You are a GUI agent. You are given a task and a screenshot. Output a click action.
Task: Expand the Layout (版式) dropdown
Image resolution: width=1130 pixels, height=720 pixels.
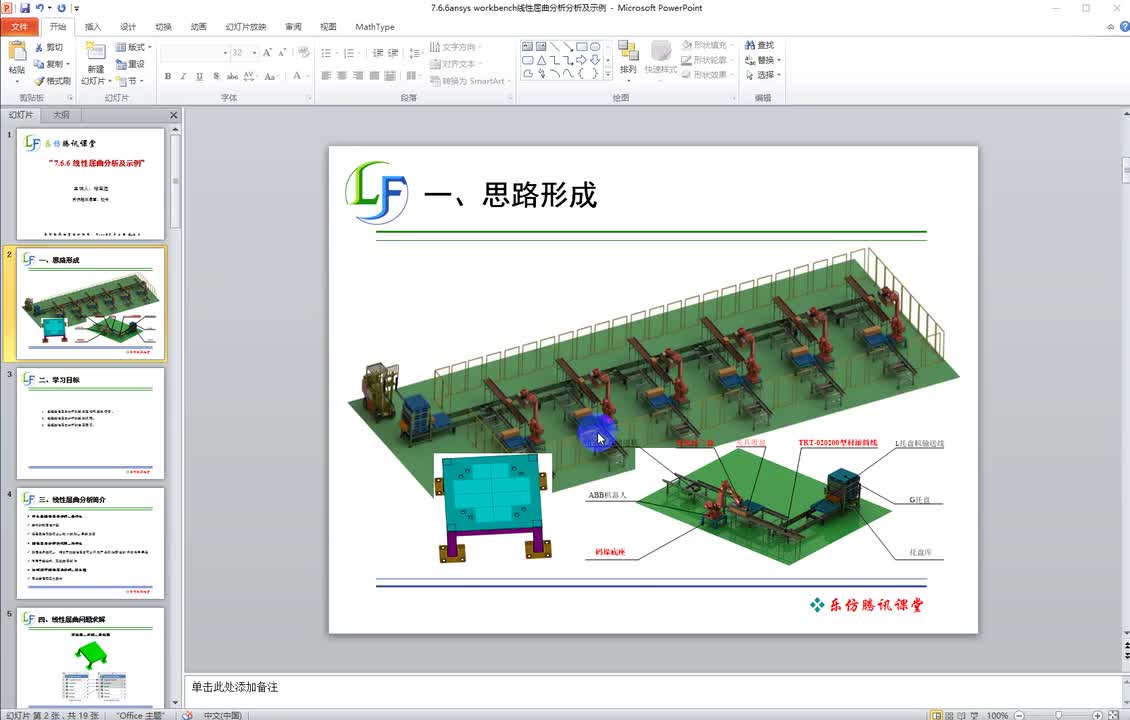pyautogui.click(x=134, y=47)
